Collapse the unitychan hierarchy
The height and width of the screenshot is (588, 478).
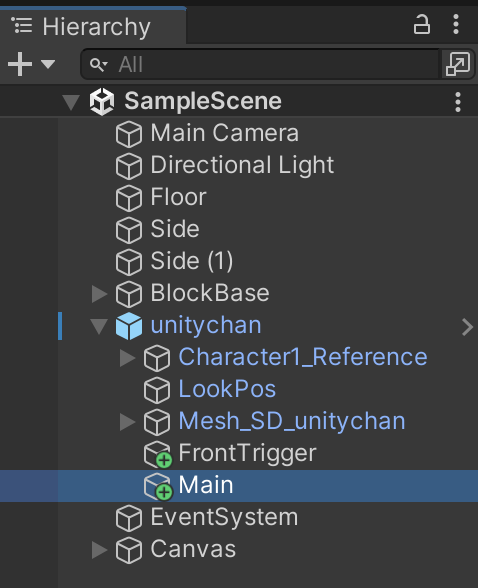coord(99,326)
